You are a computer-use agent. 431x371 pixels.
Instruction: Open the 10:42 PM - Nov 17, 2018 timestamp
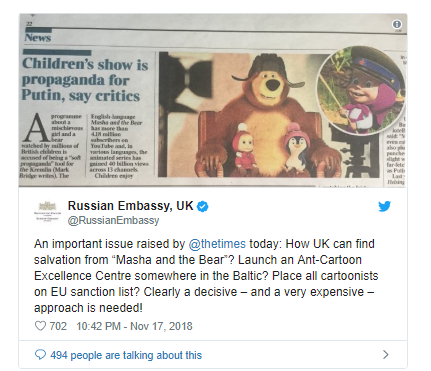[x=134, y=326]
